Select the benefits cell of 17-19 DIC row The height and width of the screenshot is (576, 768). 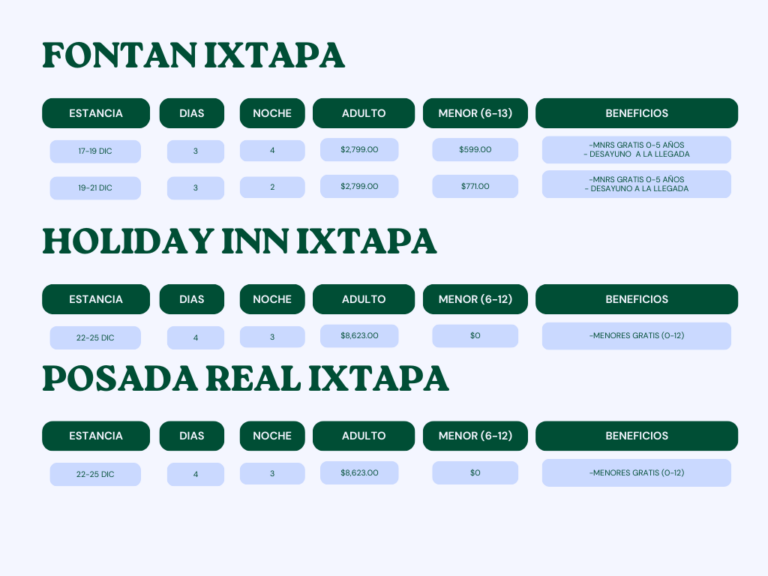coord(636,150)
